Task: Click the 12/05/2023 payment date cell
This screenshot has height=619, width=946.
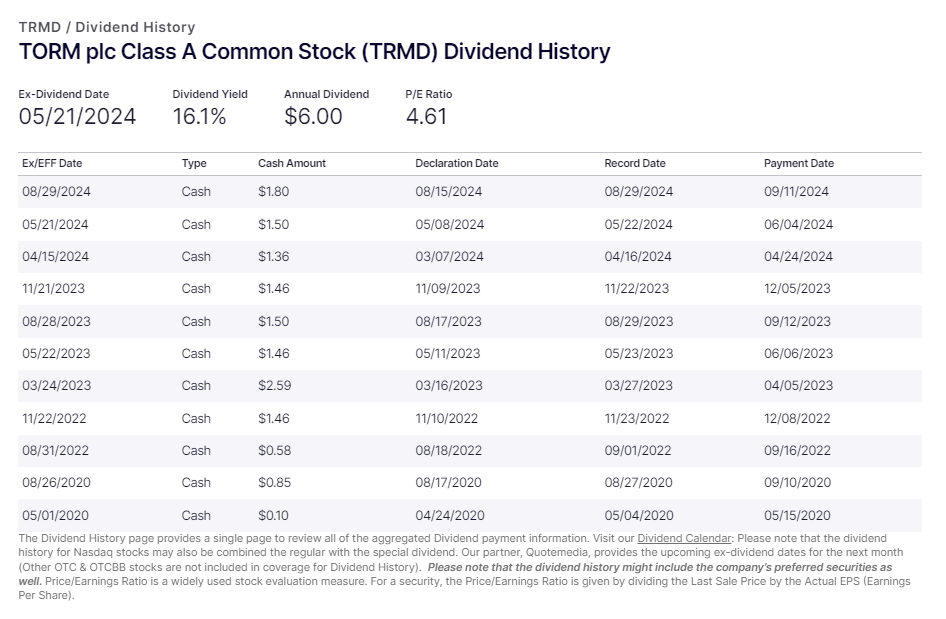Action: 797,289
